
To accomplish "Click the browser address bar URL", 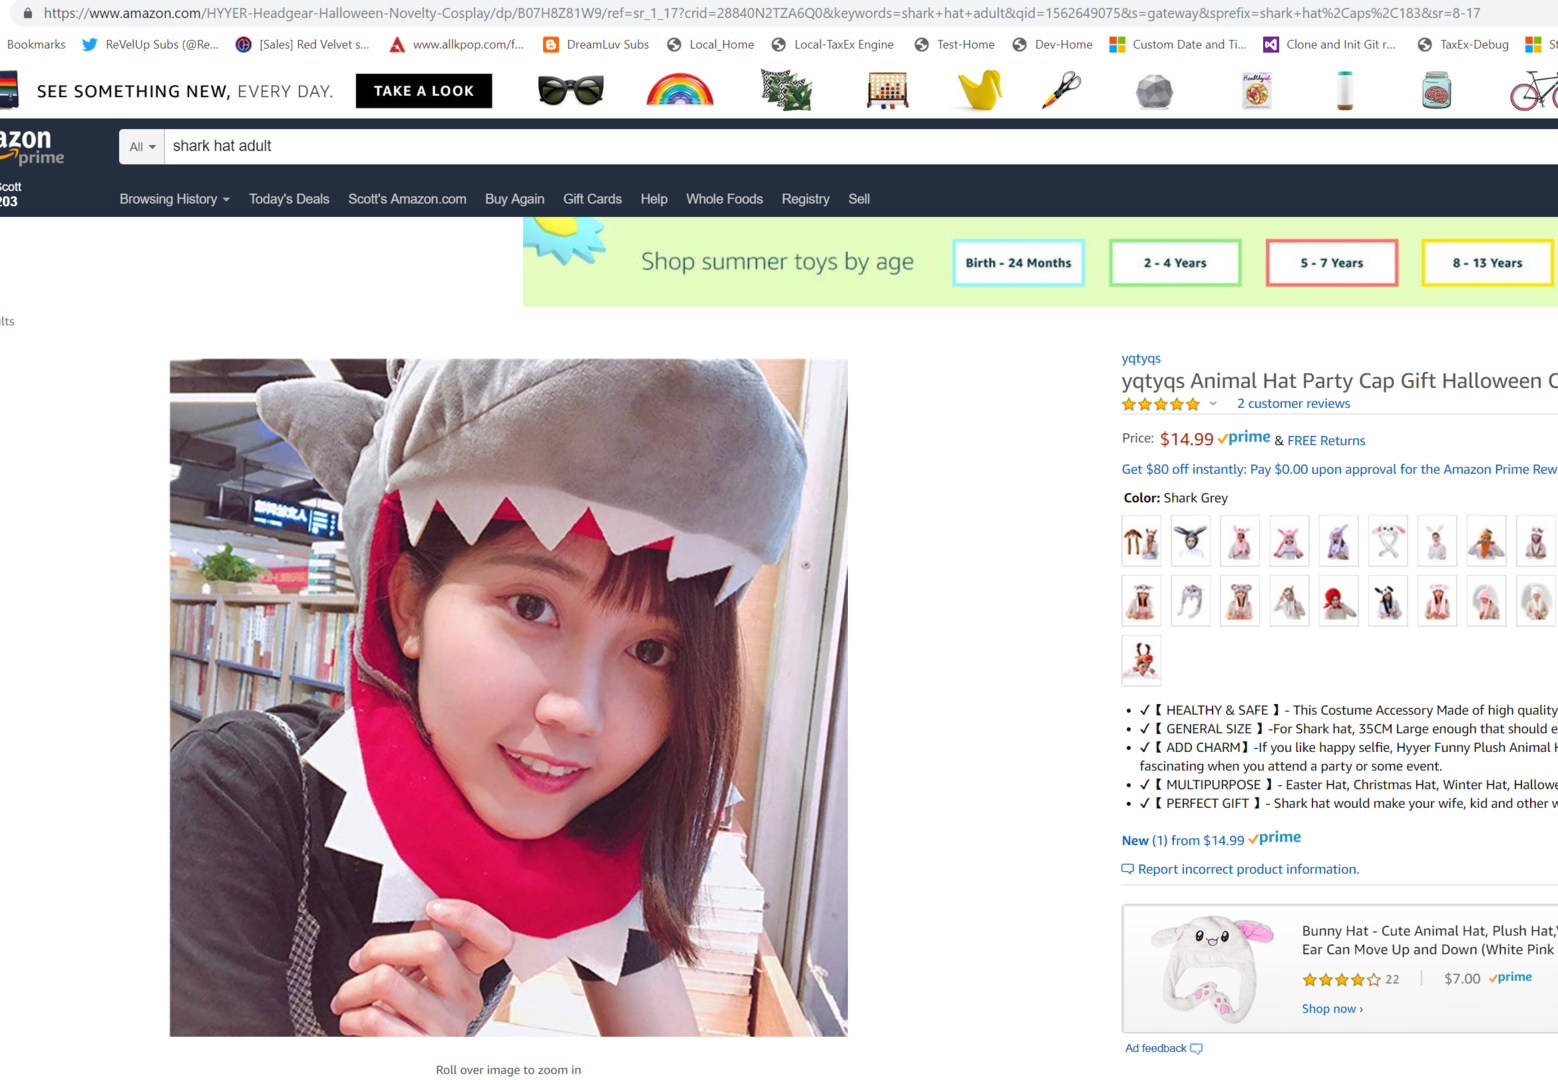I will (x=762, y=13).
